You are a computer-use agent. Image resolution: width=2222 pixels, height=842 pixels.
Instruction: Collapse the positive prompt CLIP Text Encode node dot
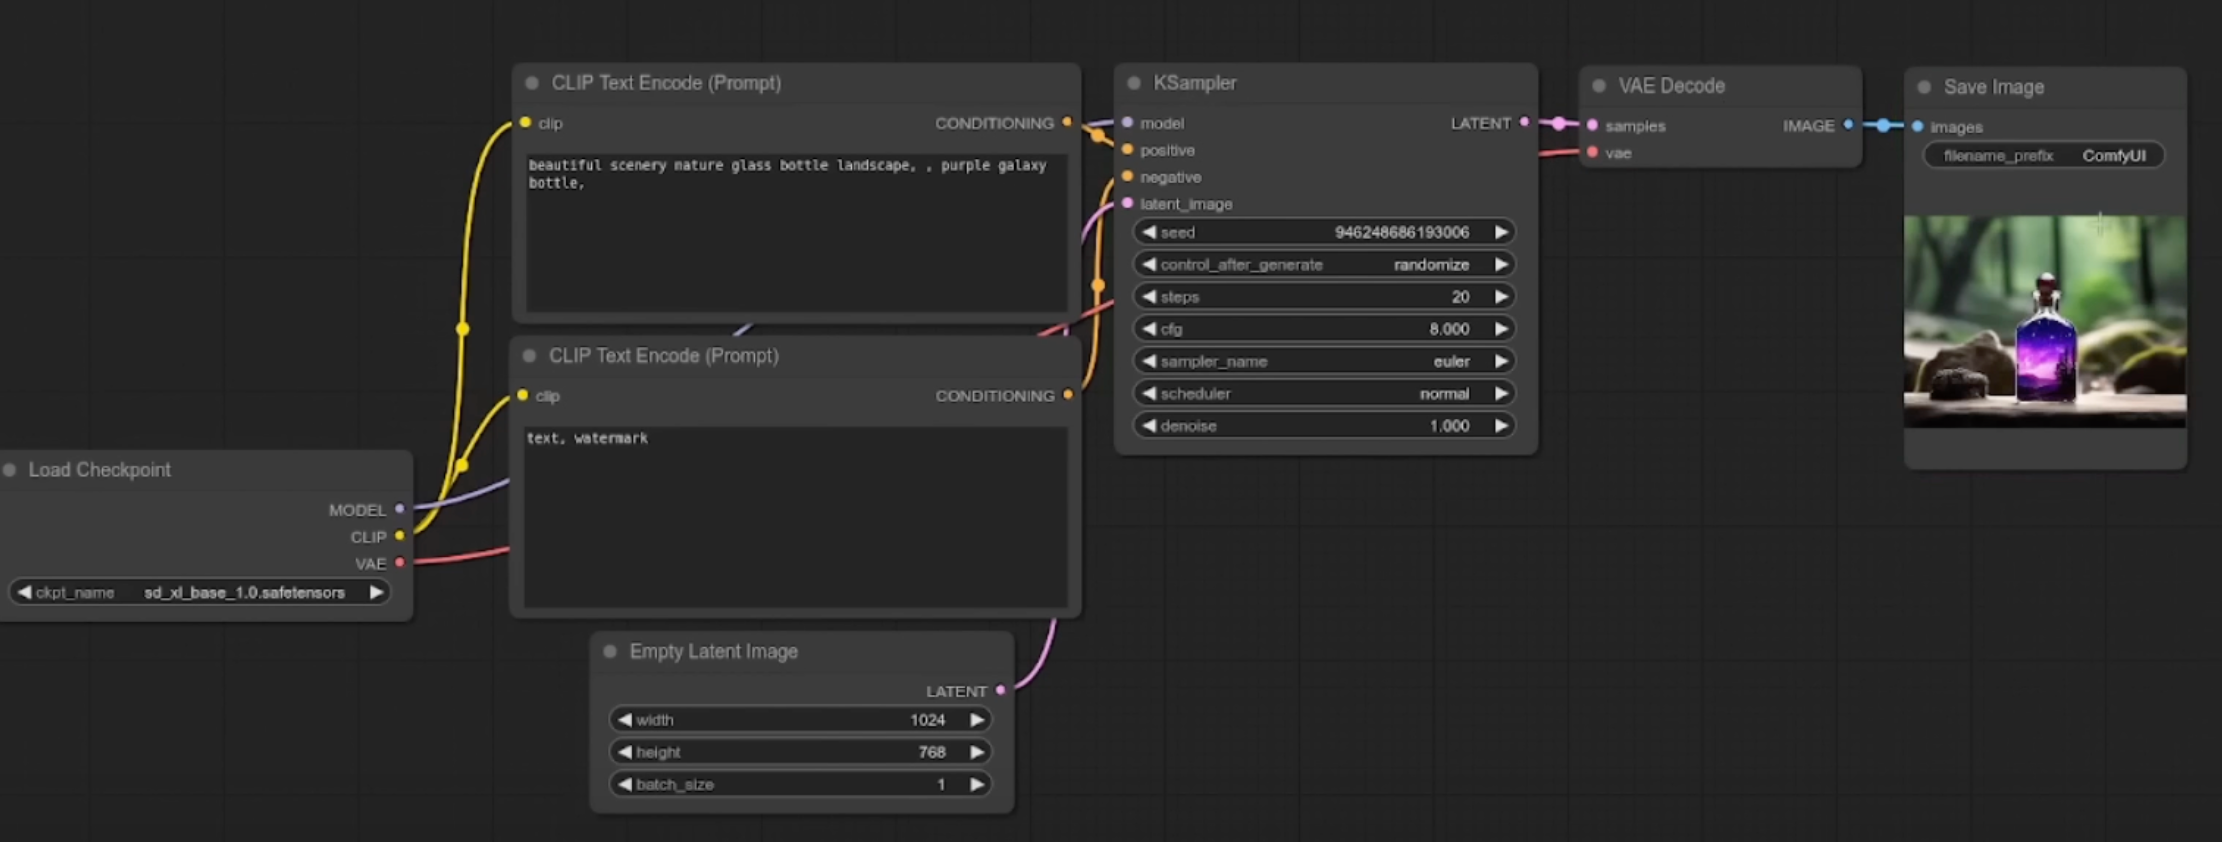532,83
